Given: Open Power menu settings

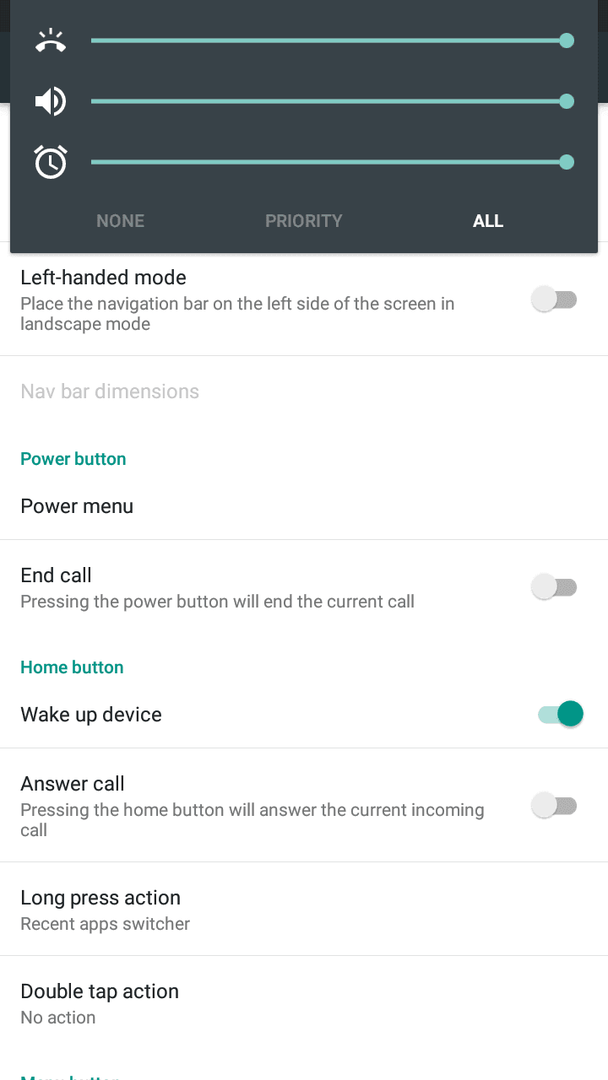Looking at the screenshot, I should [304, 506].
